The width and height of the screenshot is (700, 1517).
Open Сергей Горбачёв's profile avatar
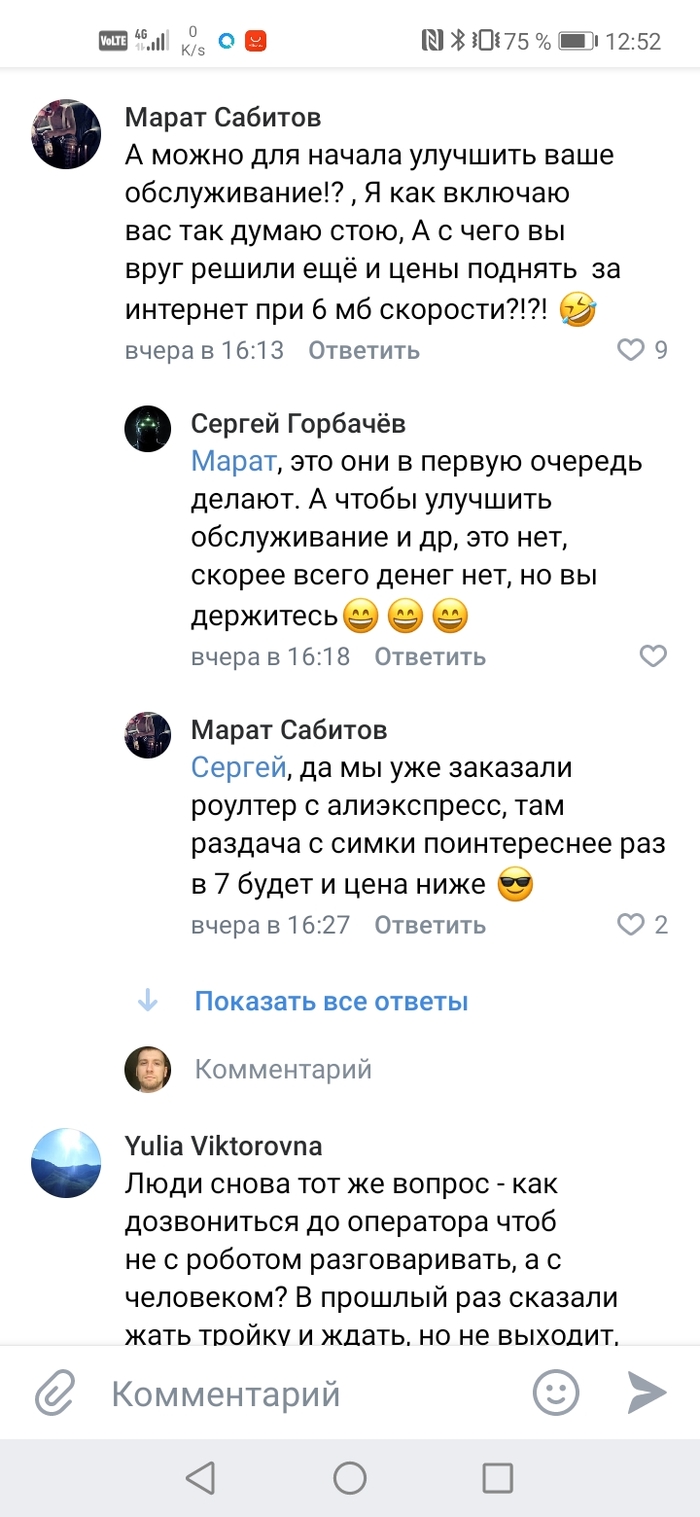(x=147, y=430)
